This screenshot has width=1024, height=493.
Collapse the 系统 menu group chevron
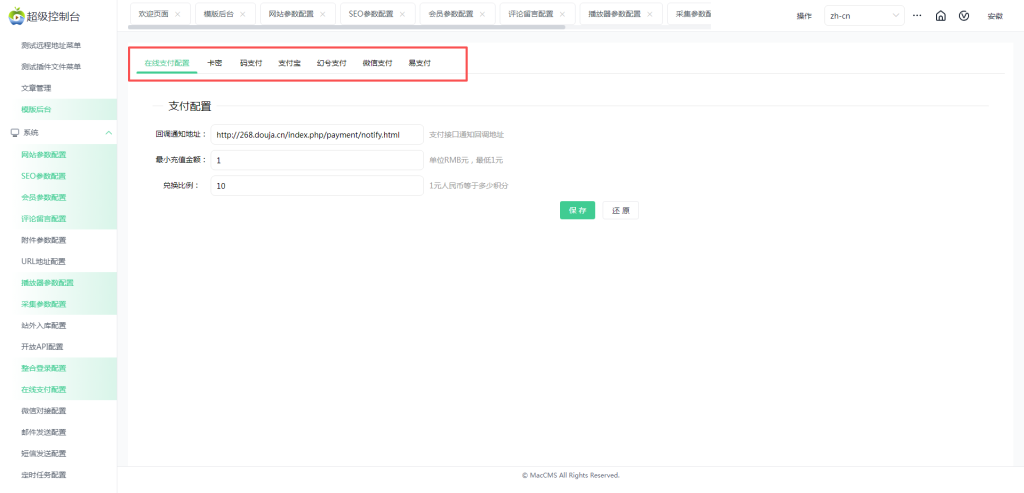[x=108, y=133]
